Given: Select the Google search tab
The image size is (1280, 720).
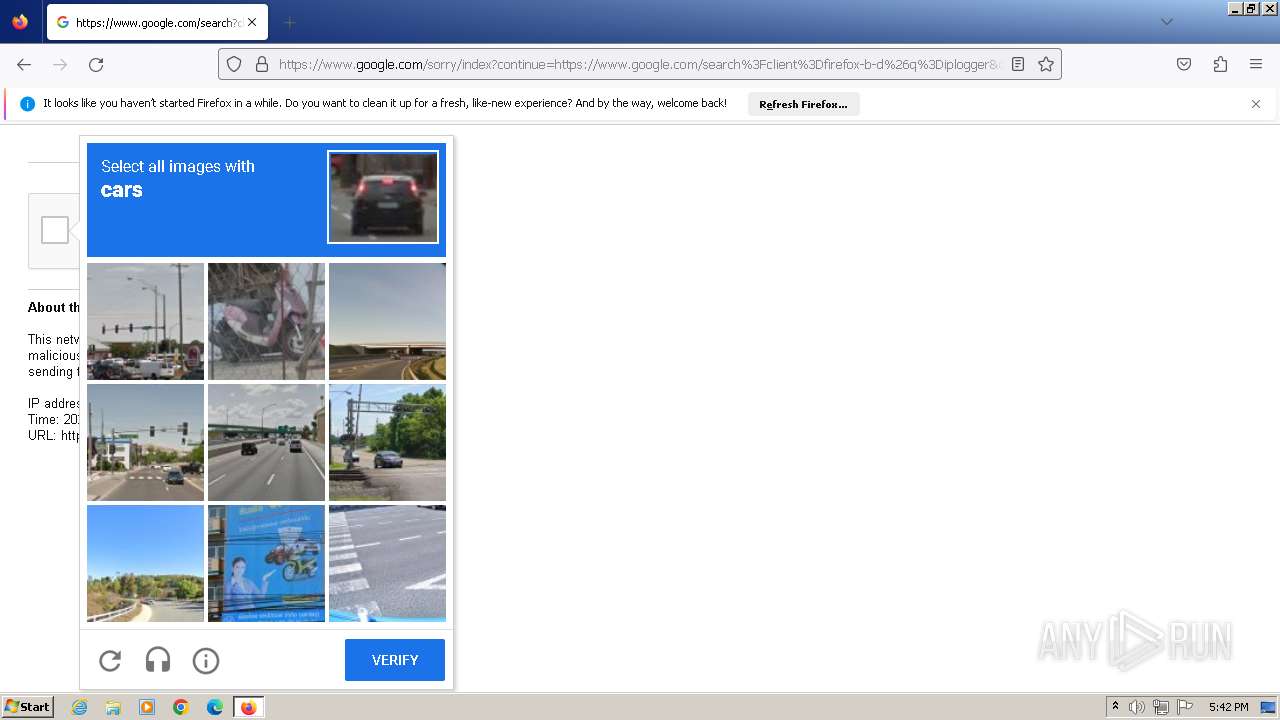Looking at the screenshot, I should 156,22.
